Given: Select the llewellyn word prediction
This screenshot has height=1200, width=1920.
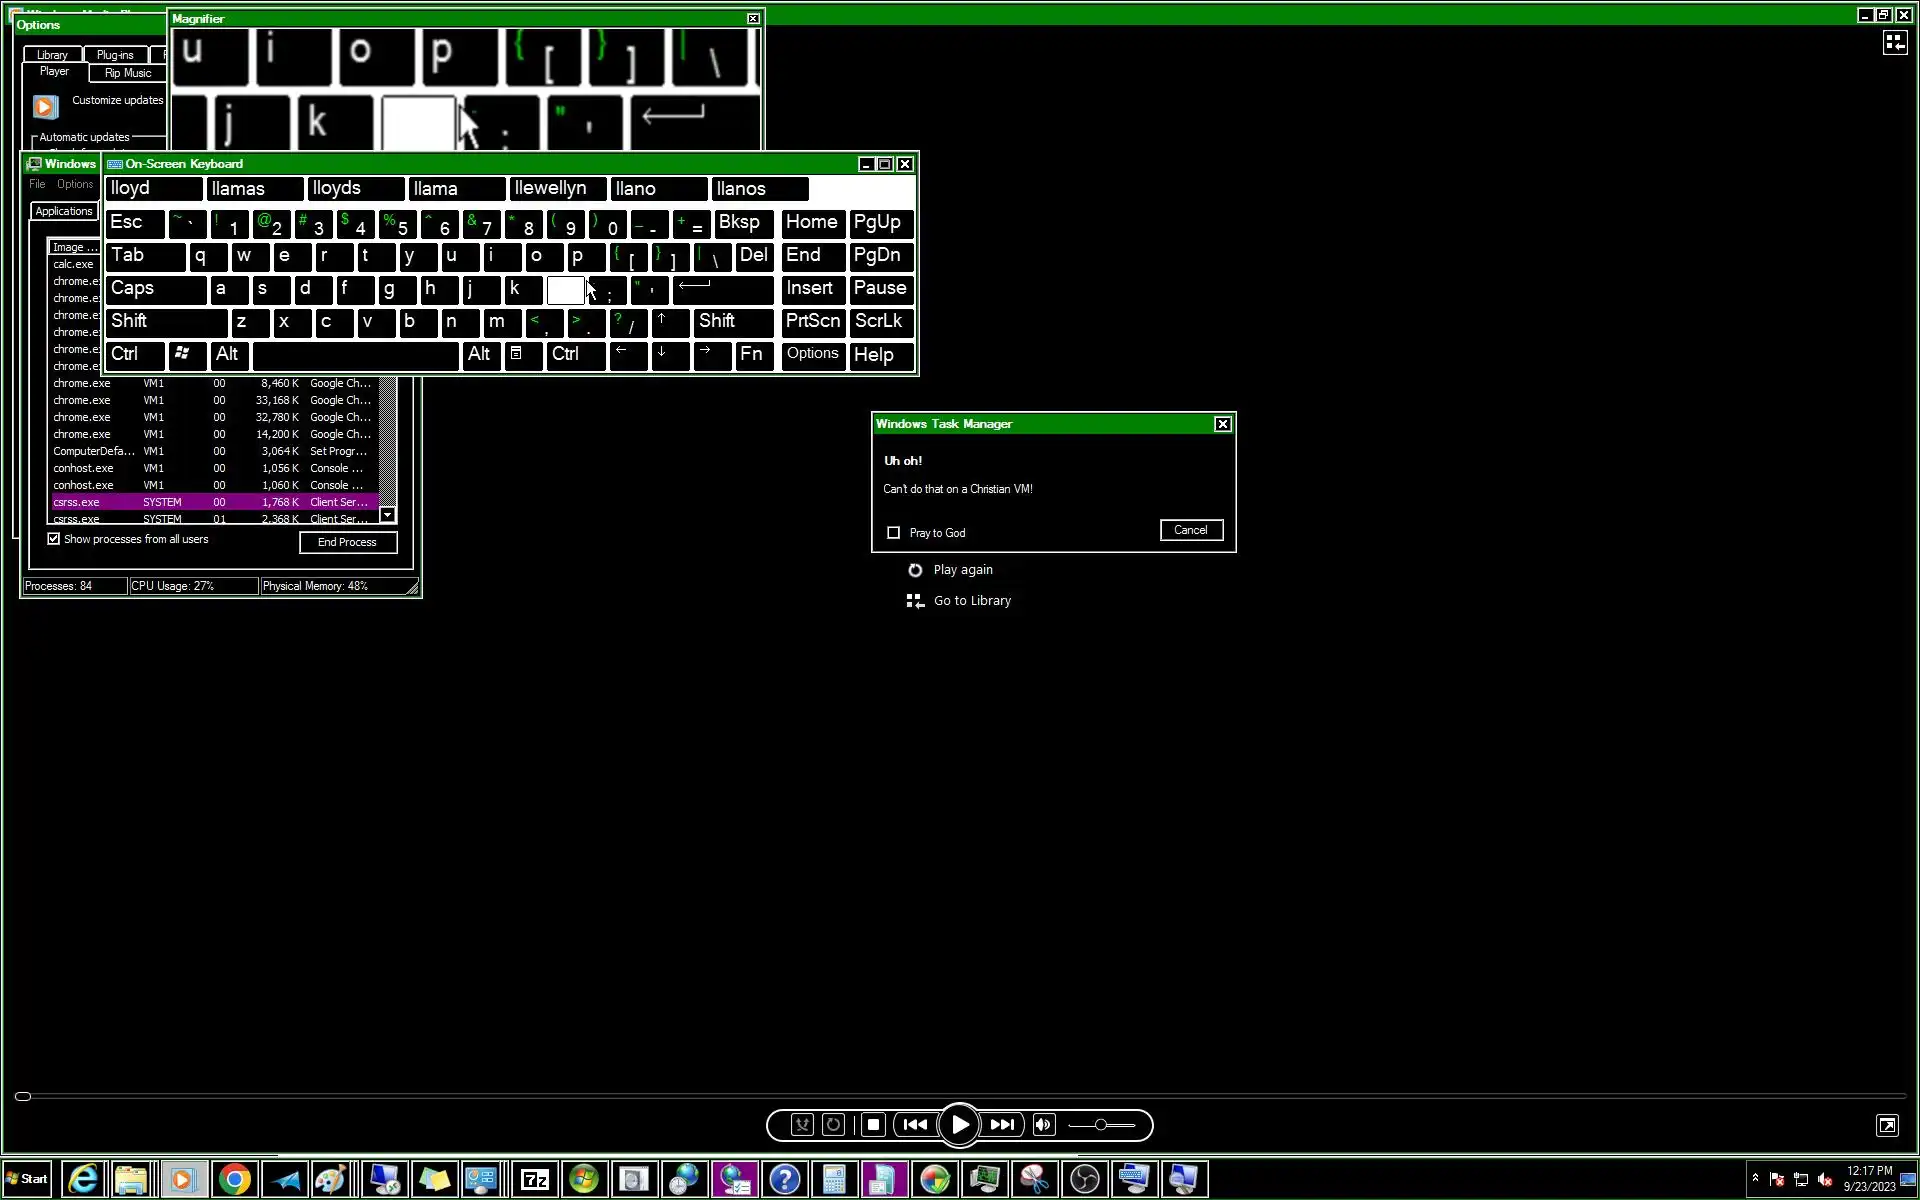Looking at the screenshot, I should tap(556, 189).
